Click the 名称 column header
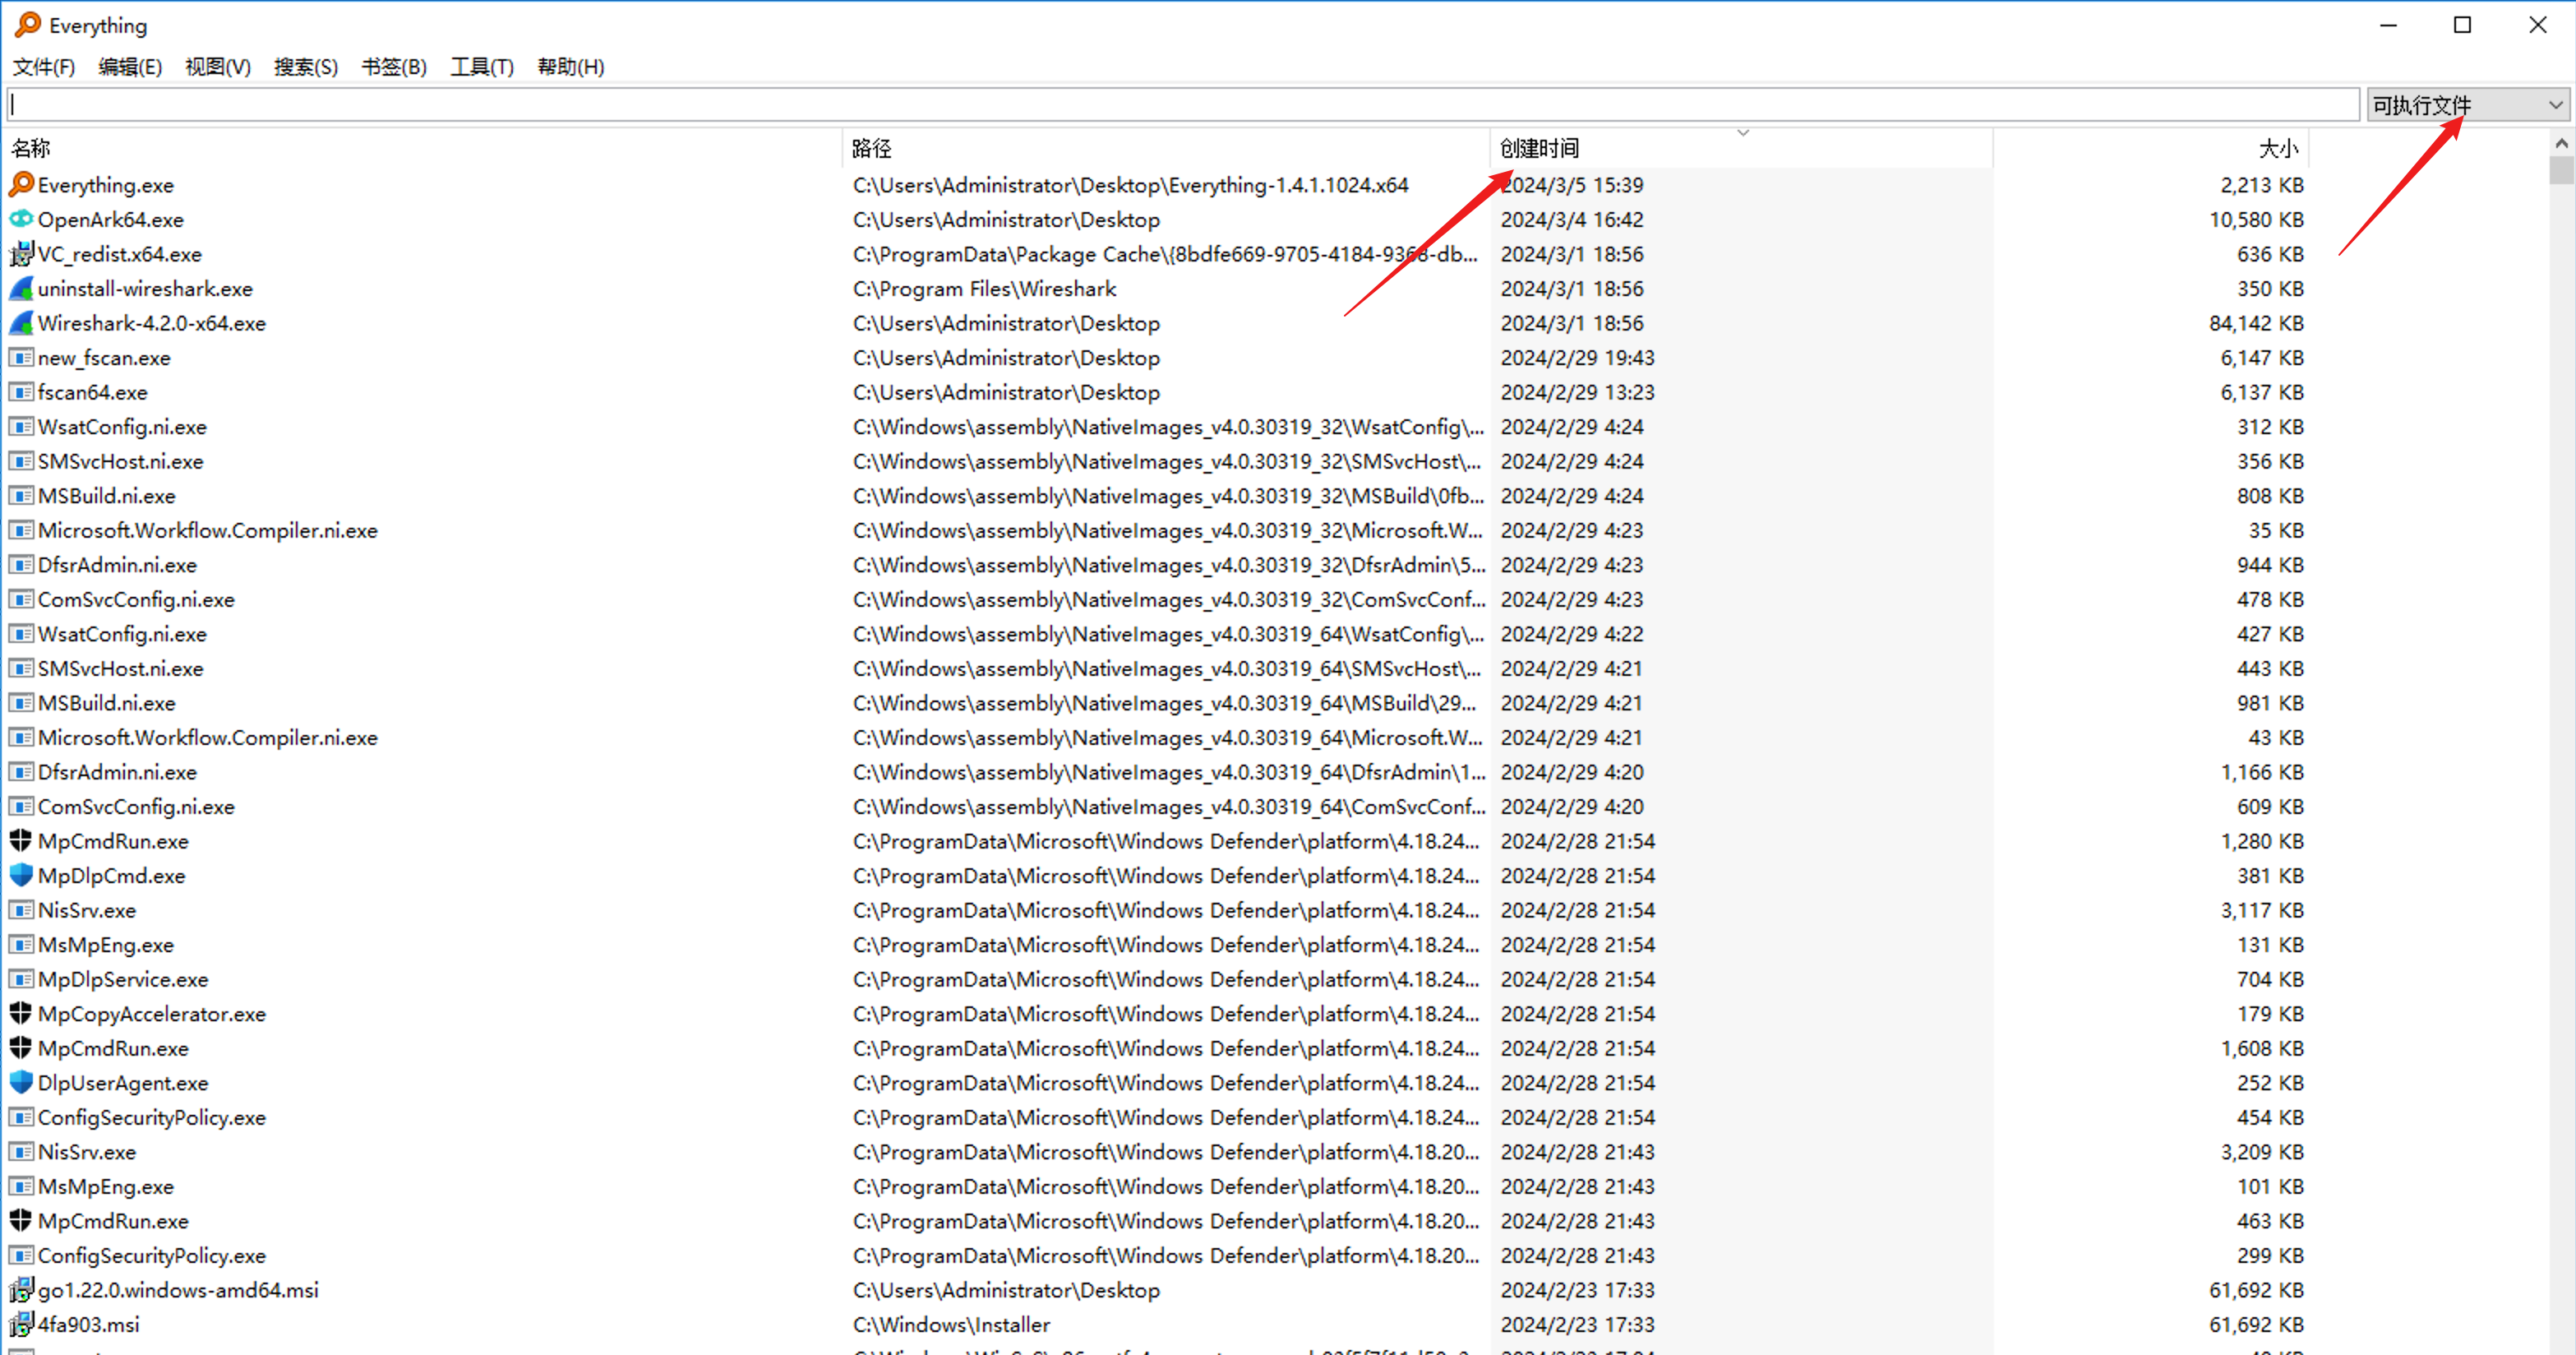This screenshot has width=2576, height=1355. pyautogui.click(x=30, y=149)
